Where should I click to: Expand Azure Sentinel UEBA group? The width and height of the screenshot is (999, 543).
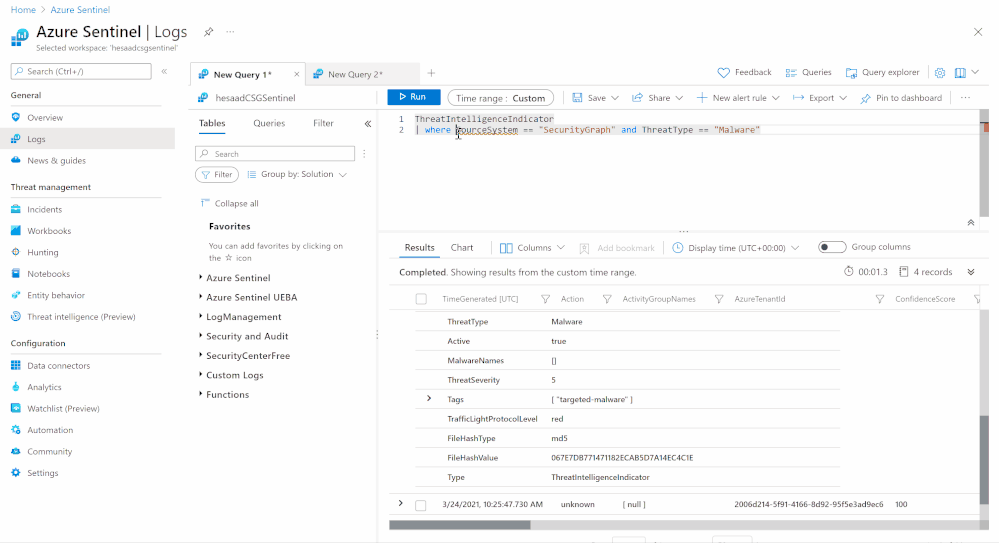(200, 297)
